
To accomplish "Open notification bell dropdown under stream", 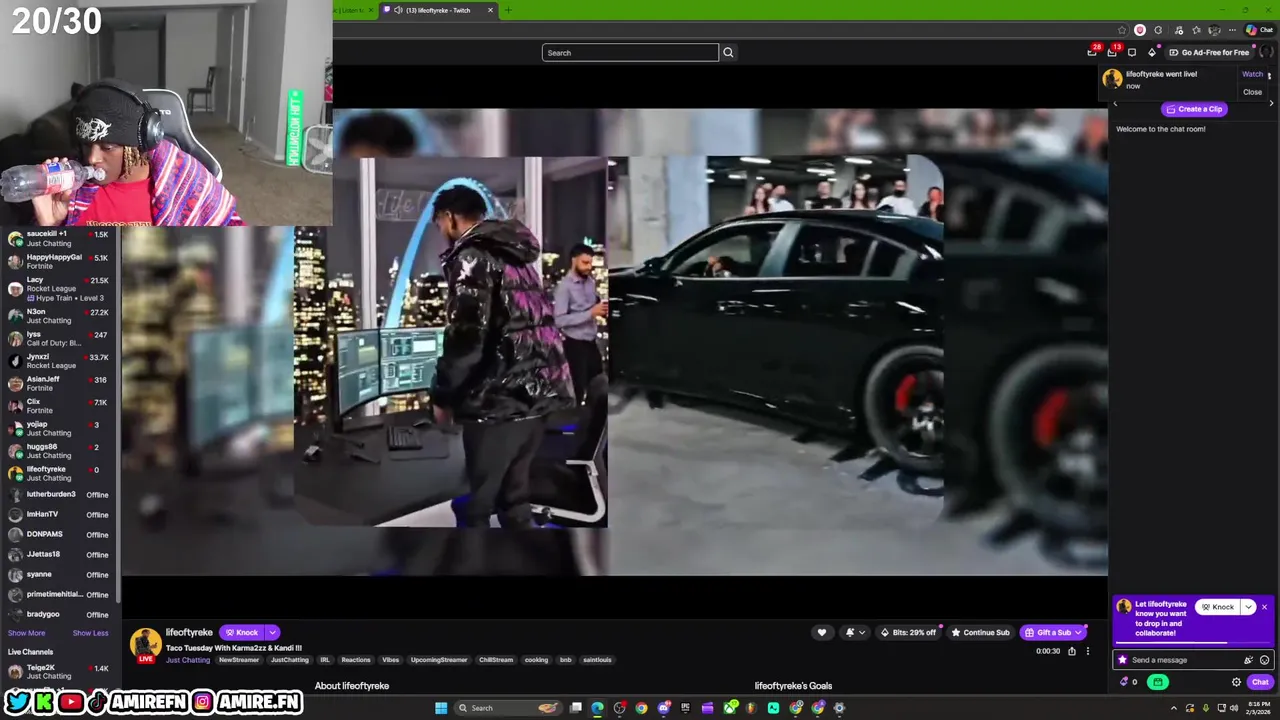I will [854, 632].
